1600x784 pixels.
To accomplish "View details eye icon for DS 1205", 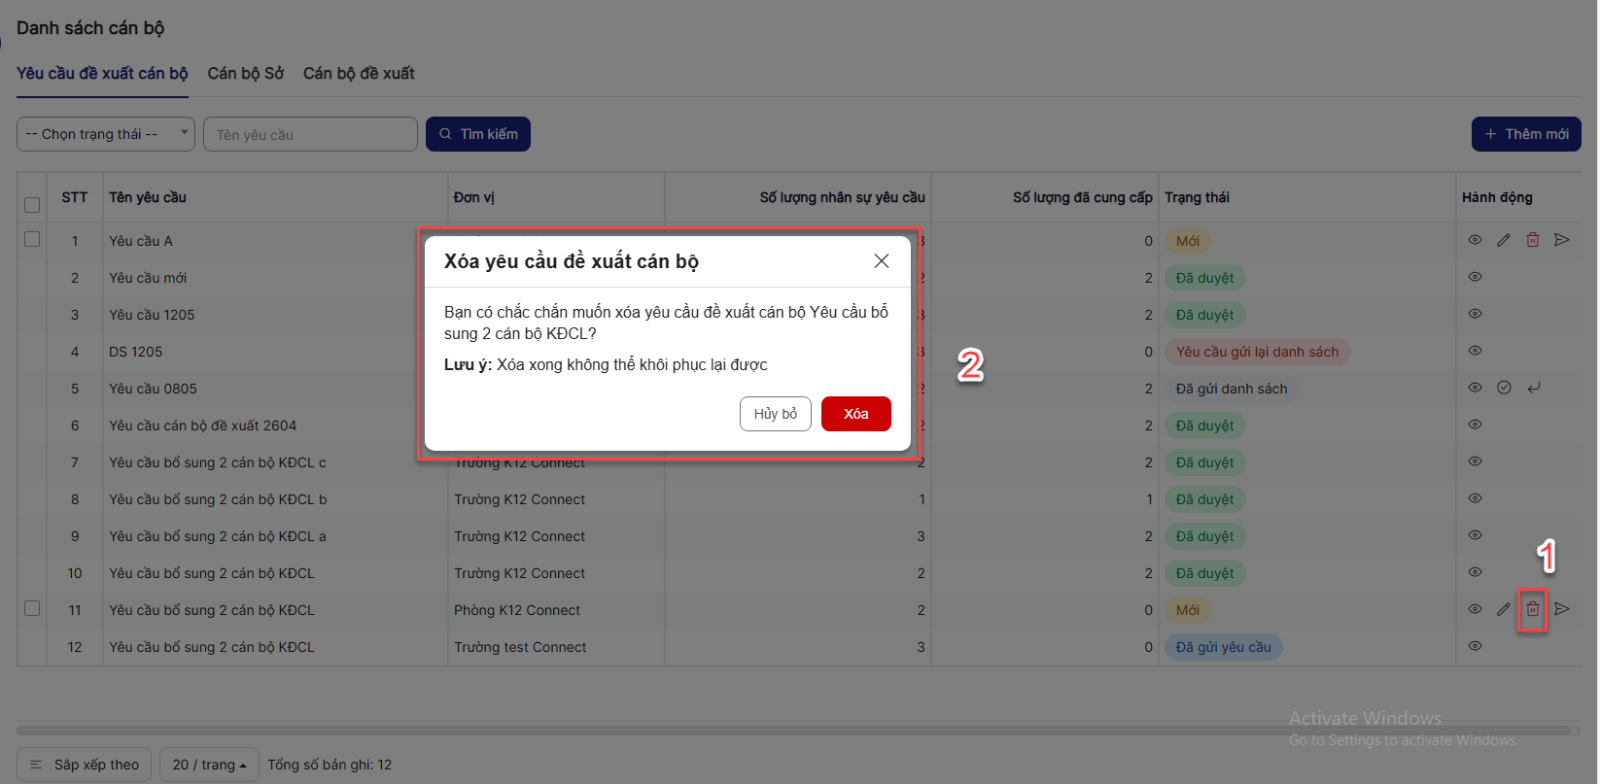I will (1474, 351).
